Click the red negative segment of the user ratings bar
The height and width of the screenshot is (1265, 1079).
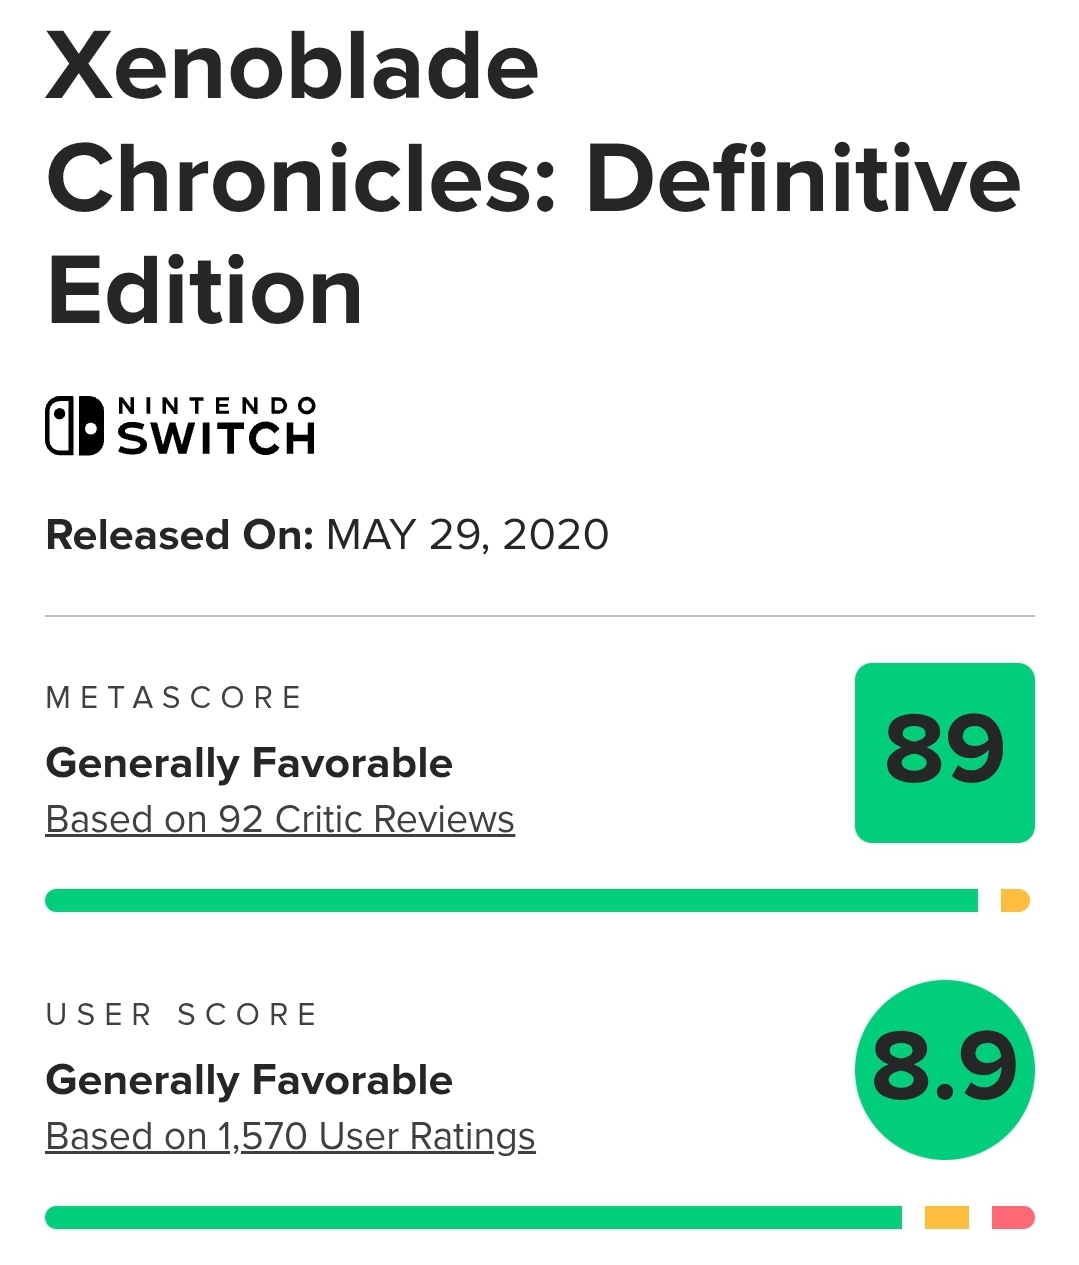pos(1012,1217)
